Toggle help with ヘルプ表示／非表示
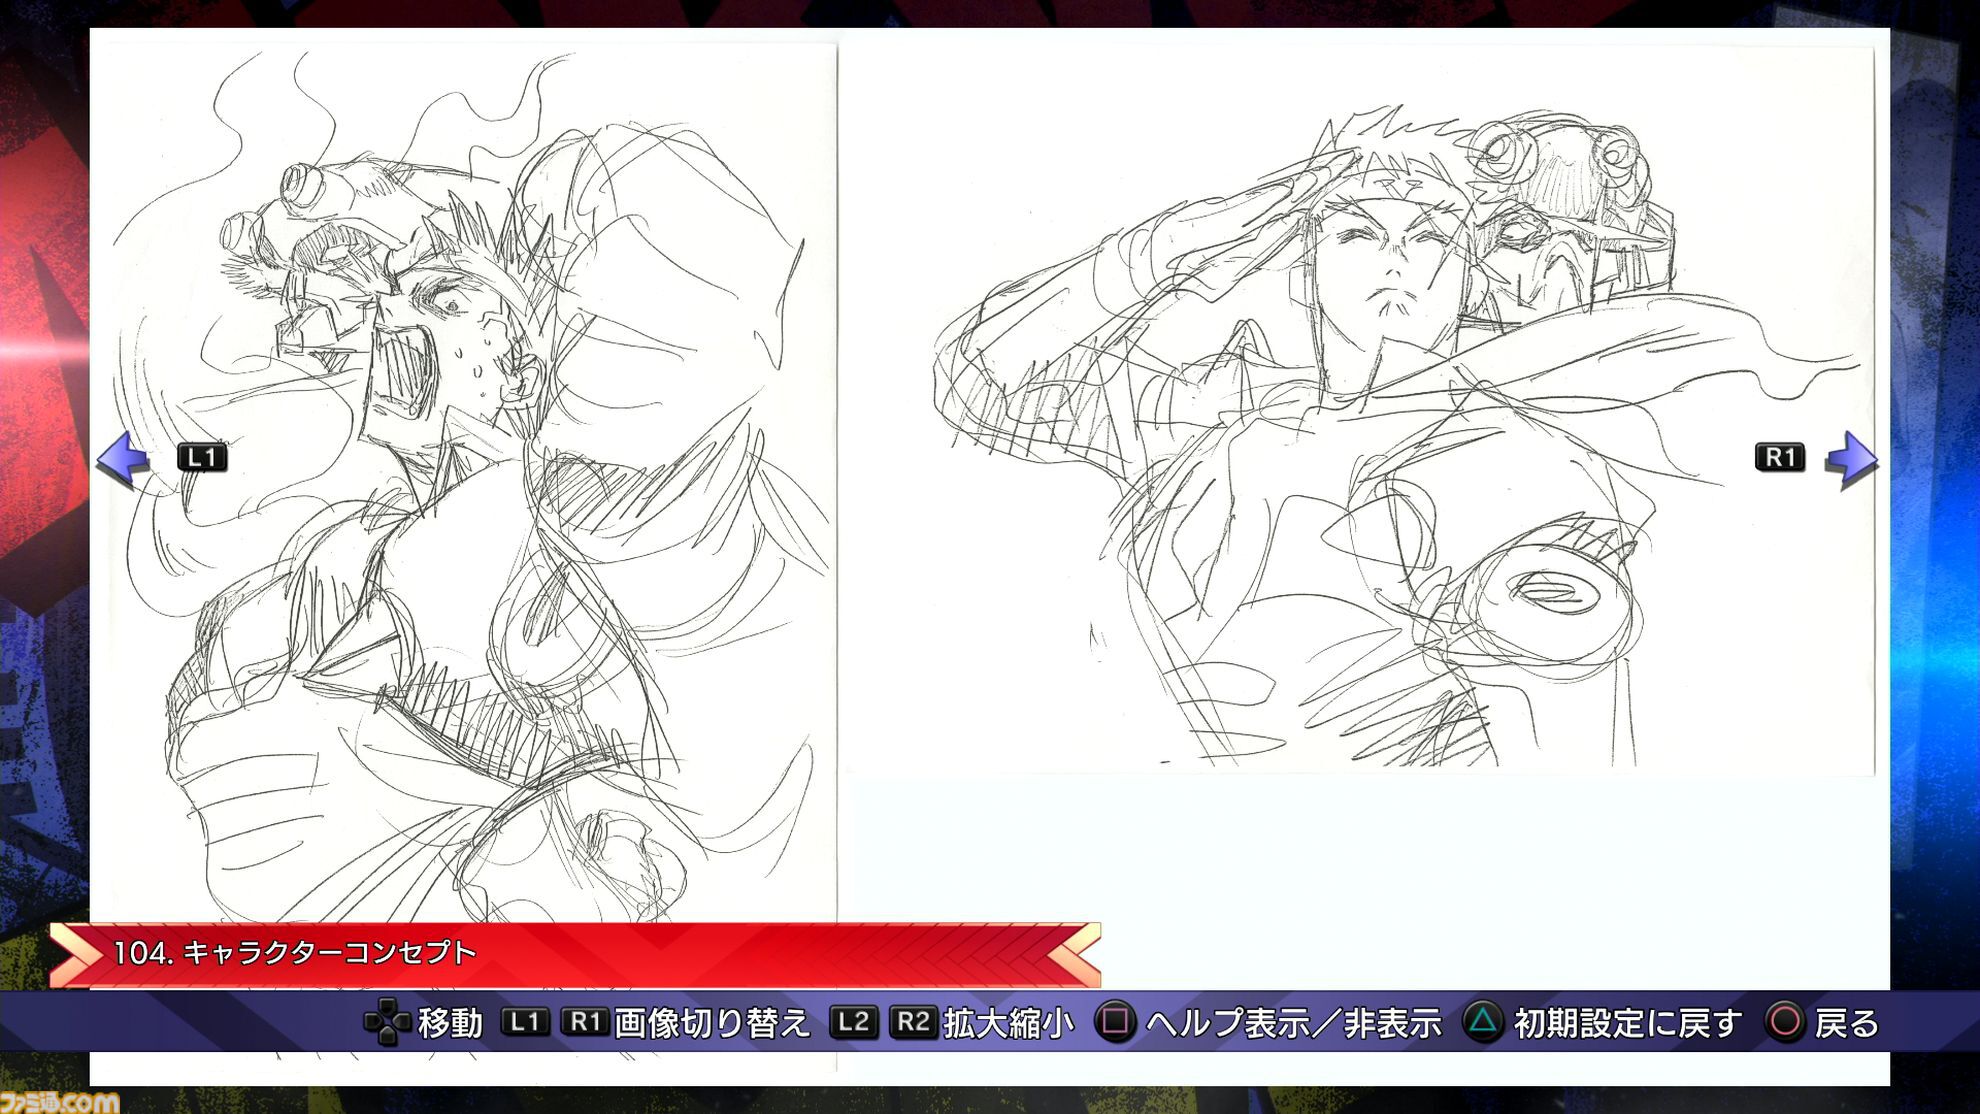 (x=1294, y=1023)
